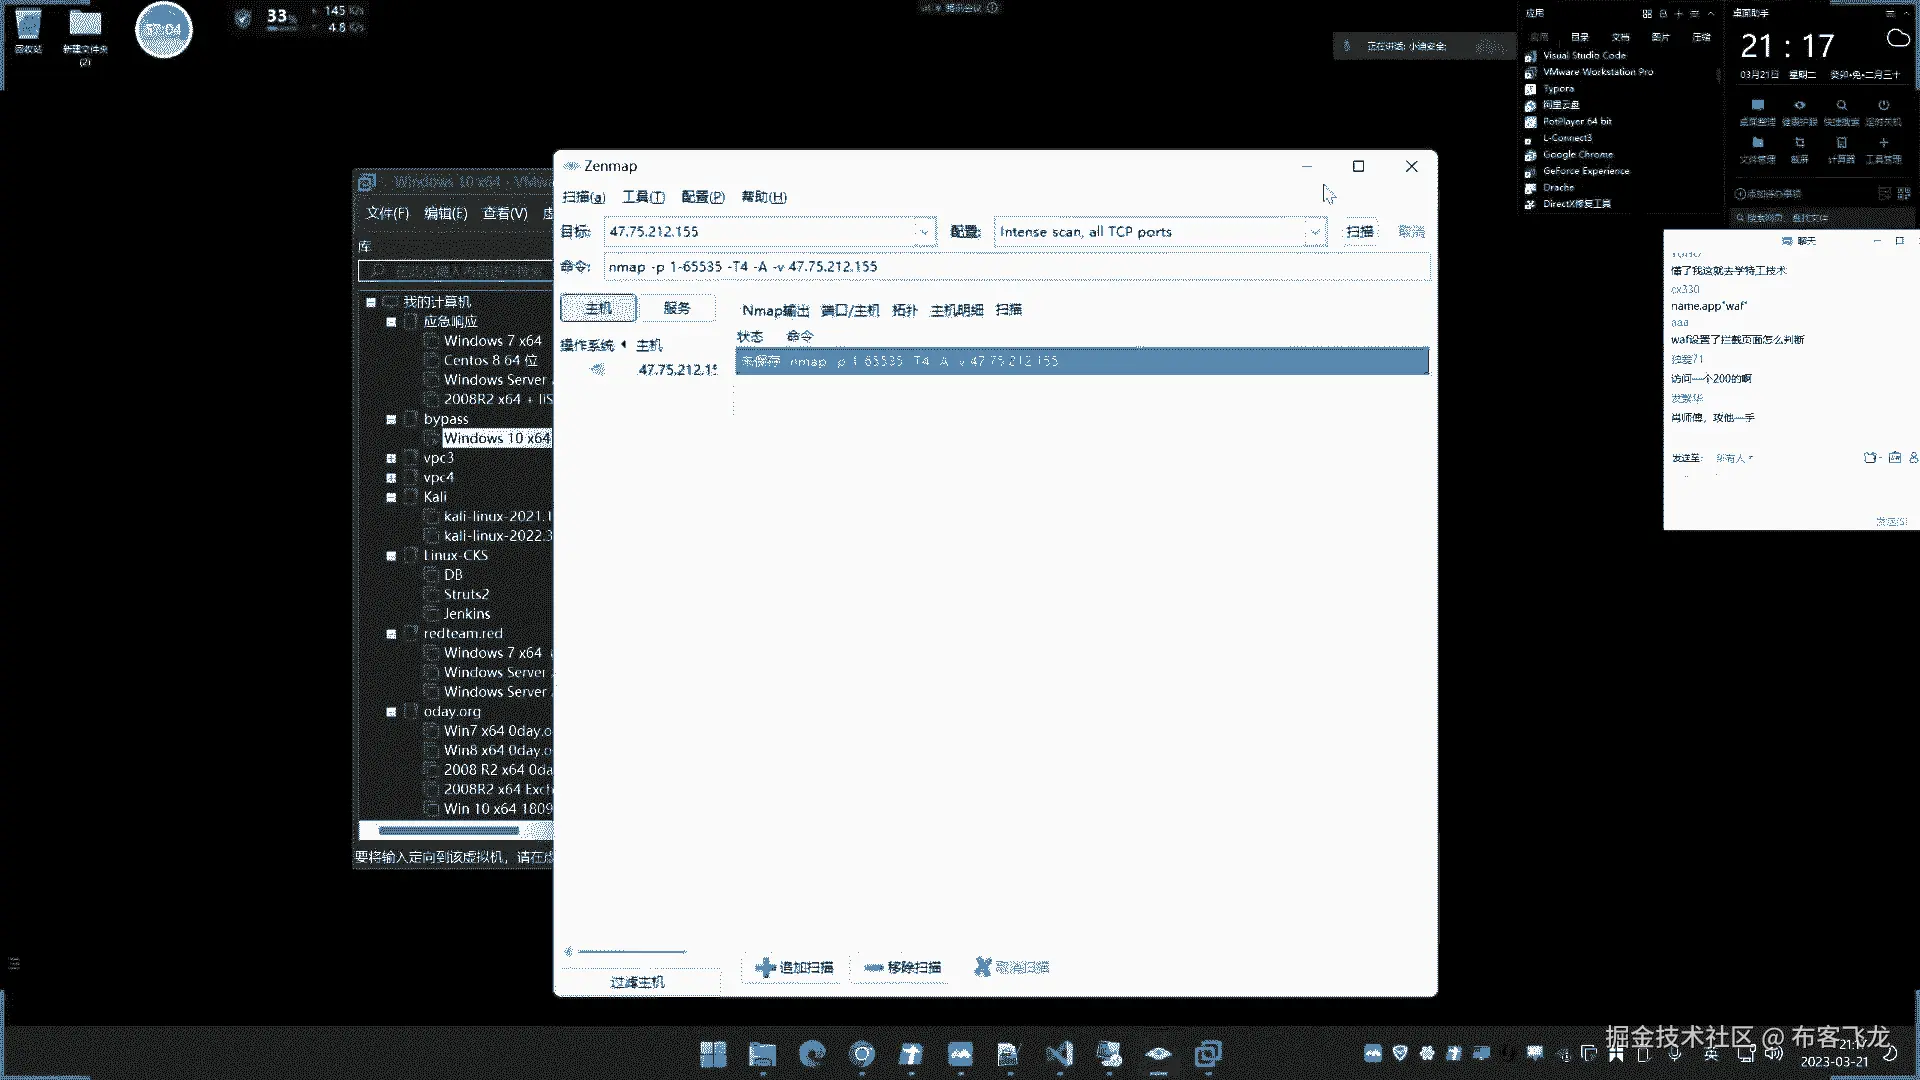Click the Windows Start button
The height and width of the screenshot is (1080, 1920).
(x=713, y=1053)
